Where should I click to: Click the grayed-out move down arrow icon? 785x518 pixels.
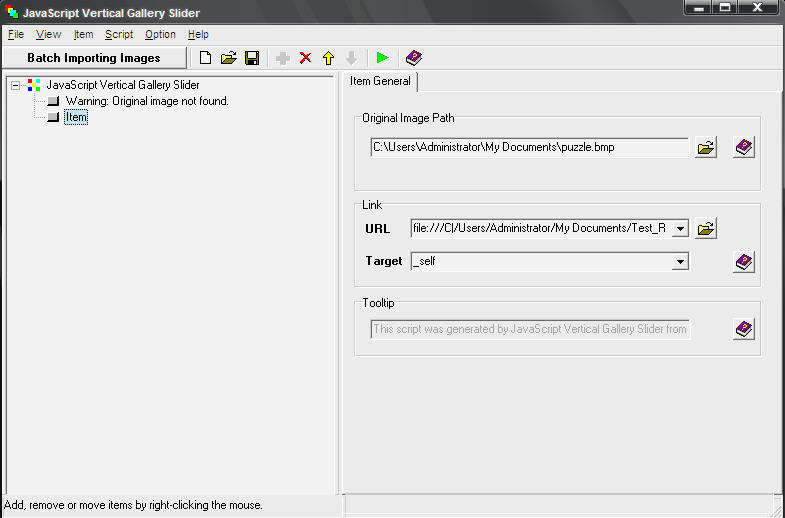tap(351, 58)
